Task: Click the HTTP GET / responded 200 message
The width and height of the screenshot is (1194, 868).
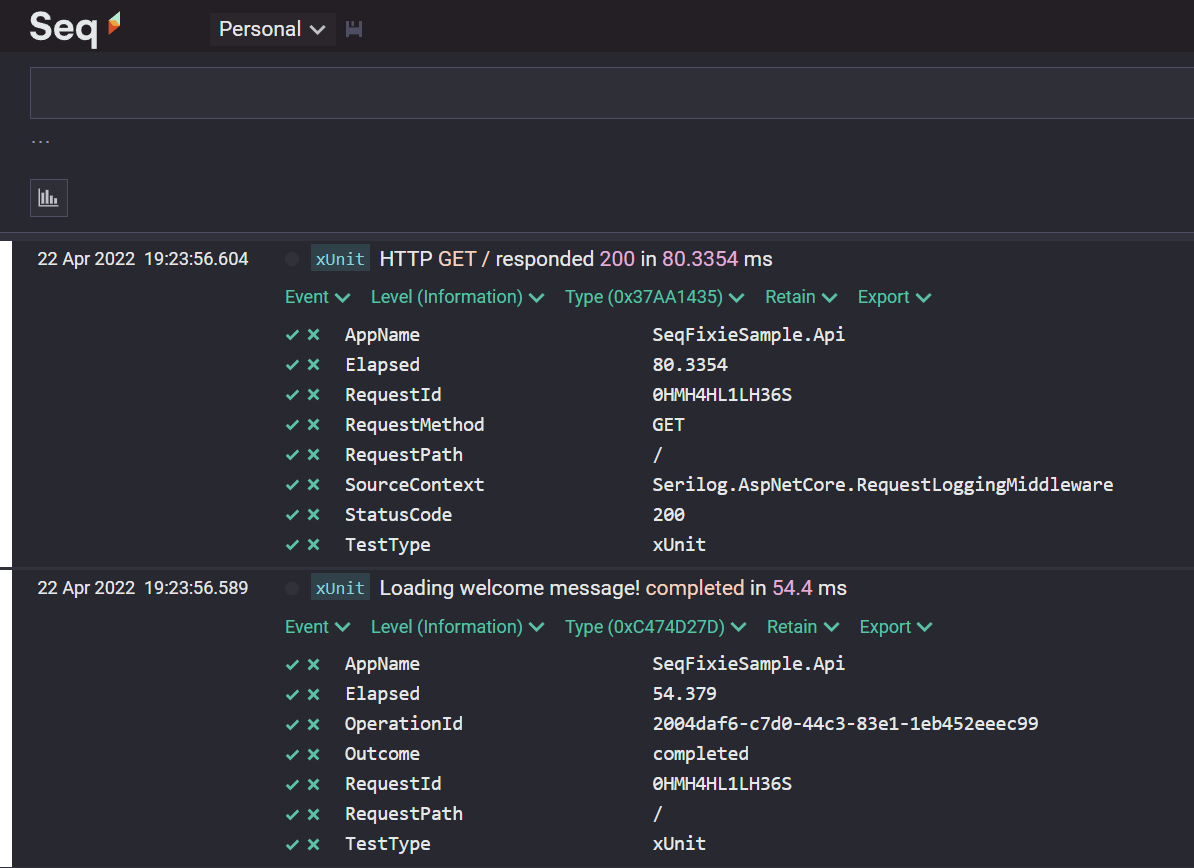Action: pyautogui.click(x=576, y=259)
